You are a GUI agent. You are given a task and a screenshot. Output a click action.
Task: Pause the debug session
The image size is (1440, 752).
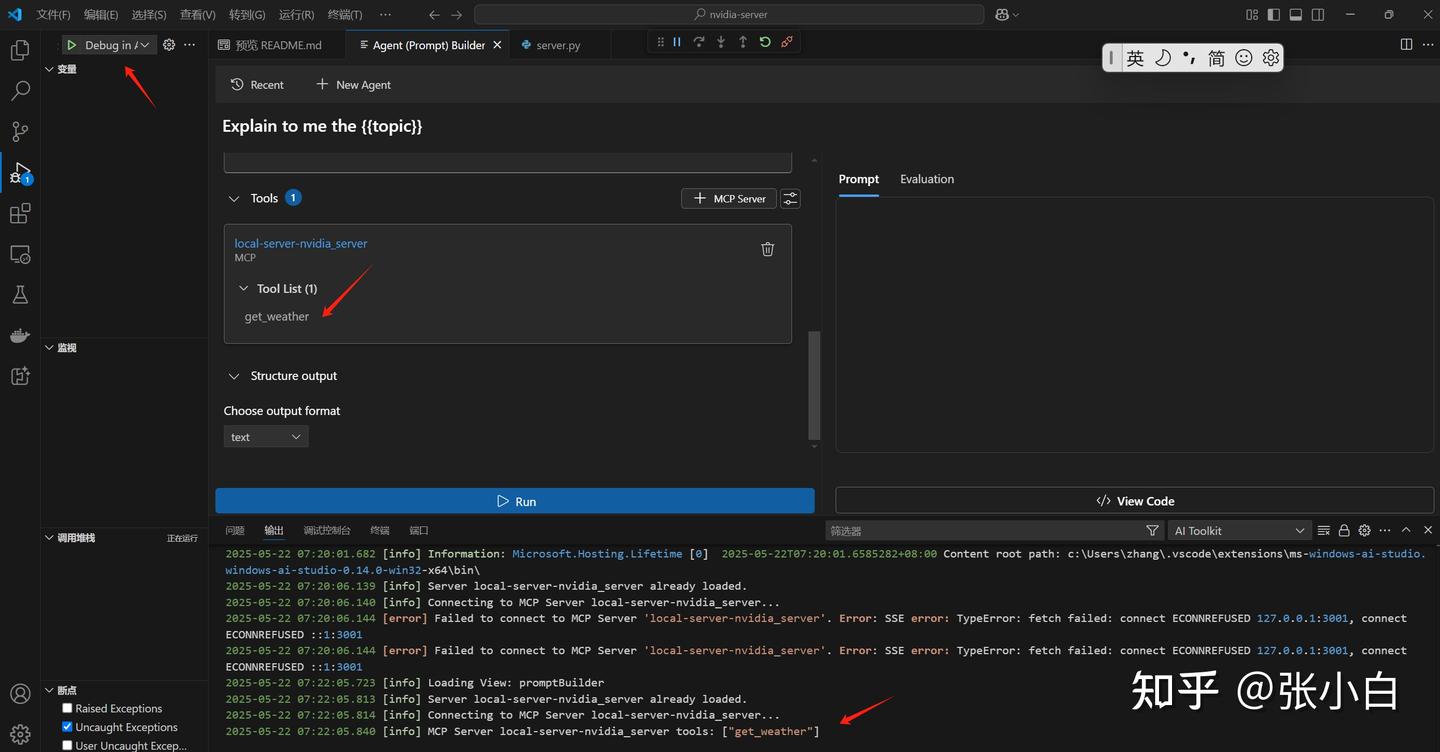point(677,42)
